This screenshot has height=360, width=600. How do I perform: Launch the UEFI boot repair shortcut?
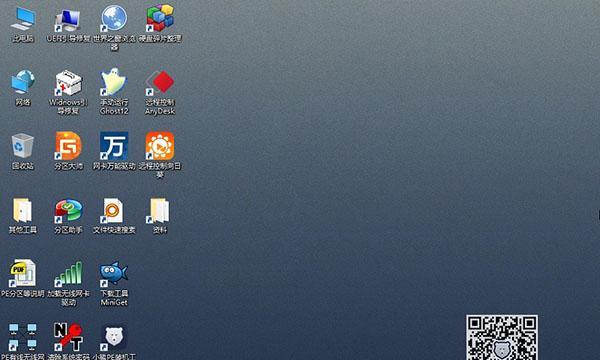tap(68, 21)
